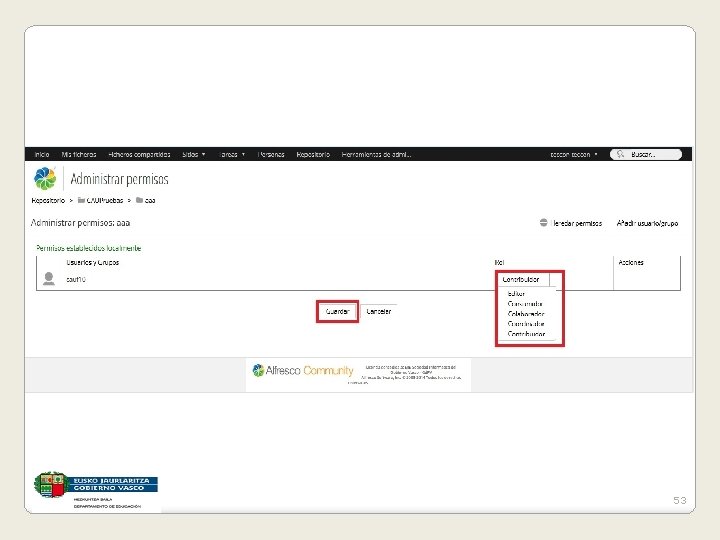Select Colaborador from the role list
This screenshot has height=540, width=720.
click(x=526, y=314)
